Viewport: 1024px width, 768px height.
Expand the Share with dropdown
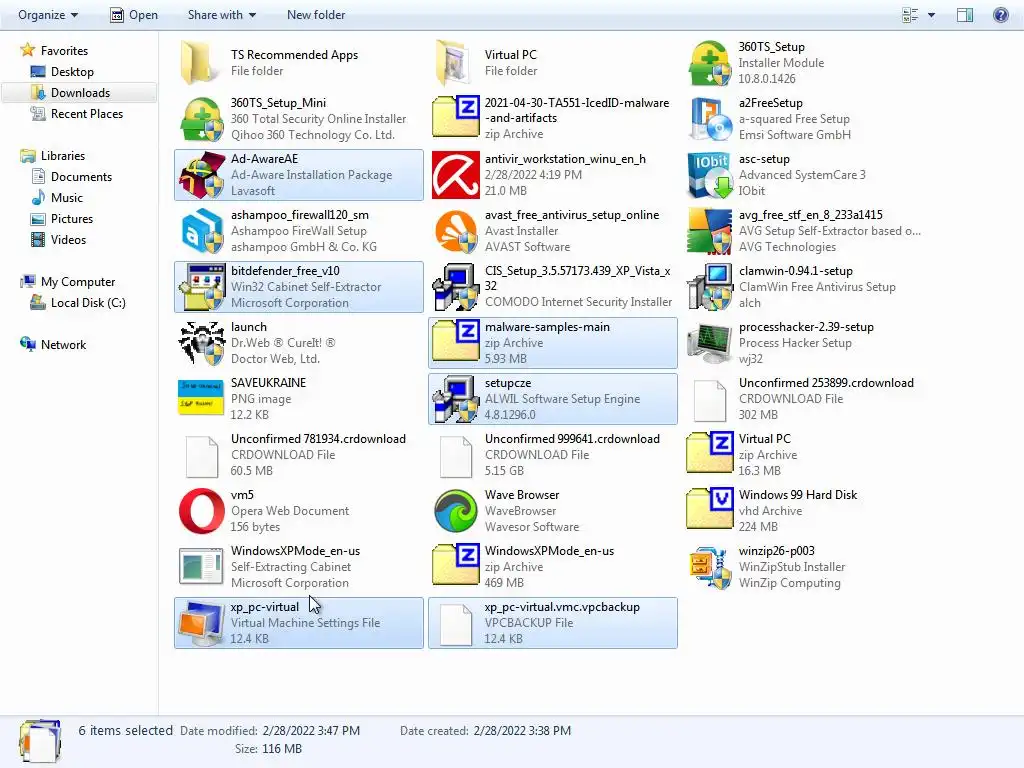221,14
